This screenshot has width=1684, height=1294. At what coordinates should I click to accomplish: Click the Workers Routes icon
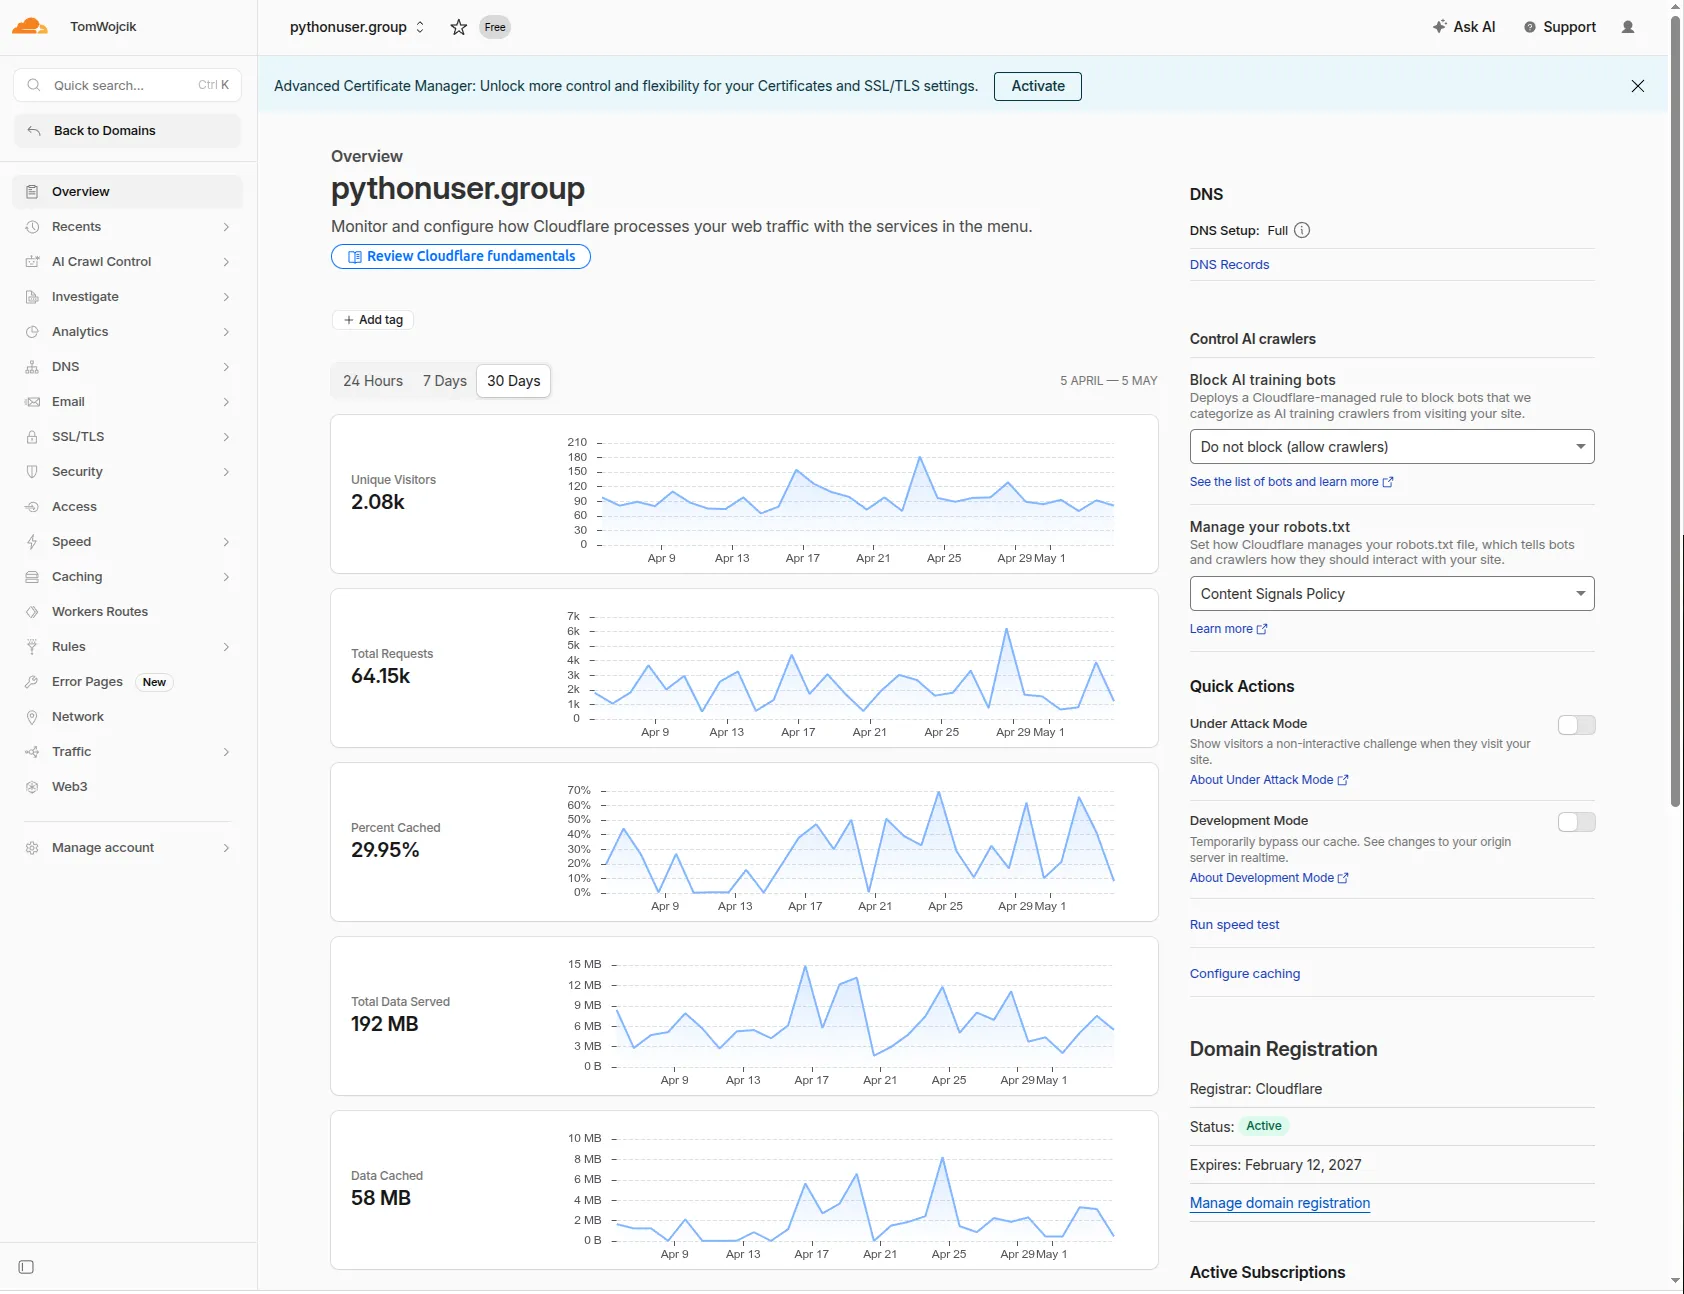pos(32,612)
